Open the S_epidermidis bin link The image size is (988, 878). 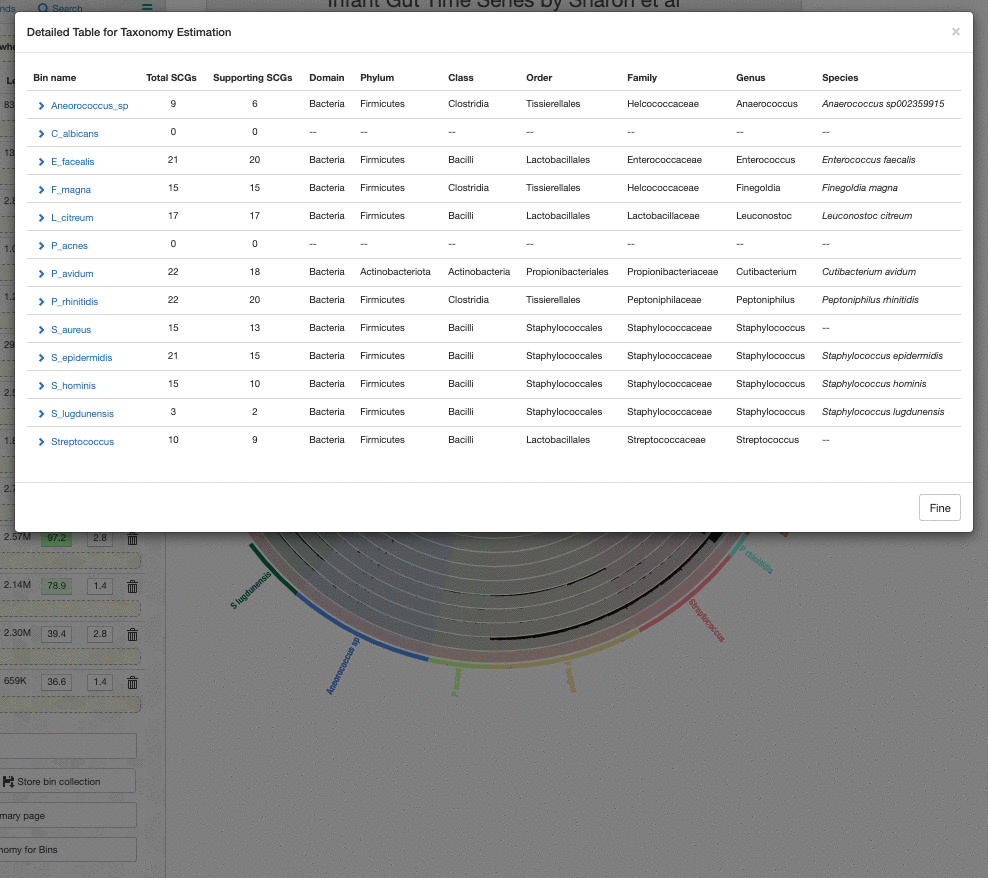(81, 358)
